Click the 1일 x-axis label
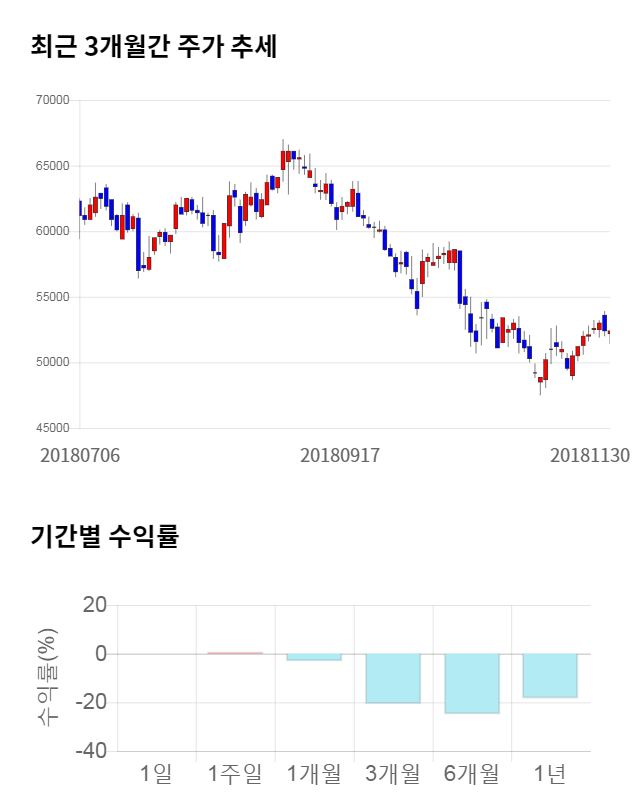 156,773
